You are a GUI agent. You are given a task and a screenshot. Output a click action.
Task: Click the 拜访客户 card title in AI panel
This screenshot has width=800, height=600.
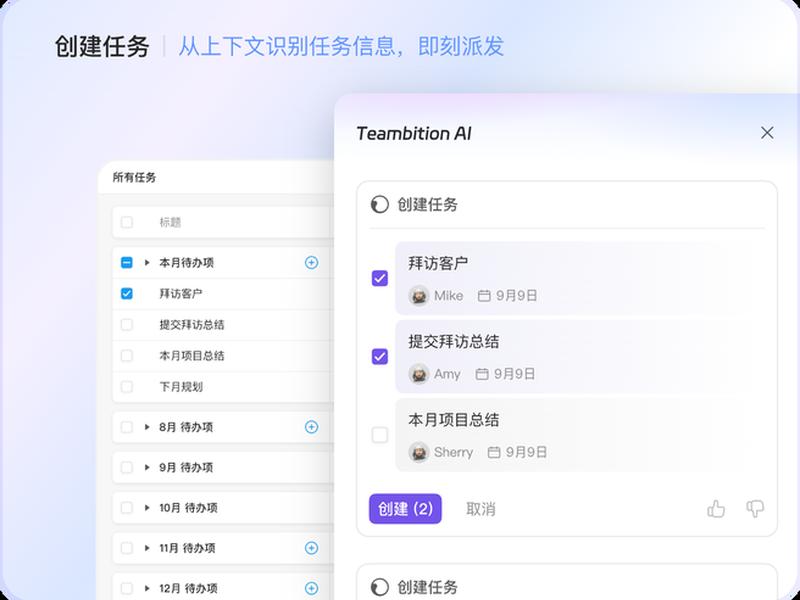tap(438, 263)
